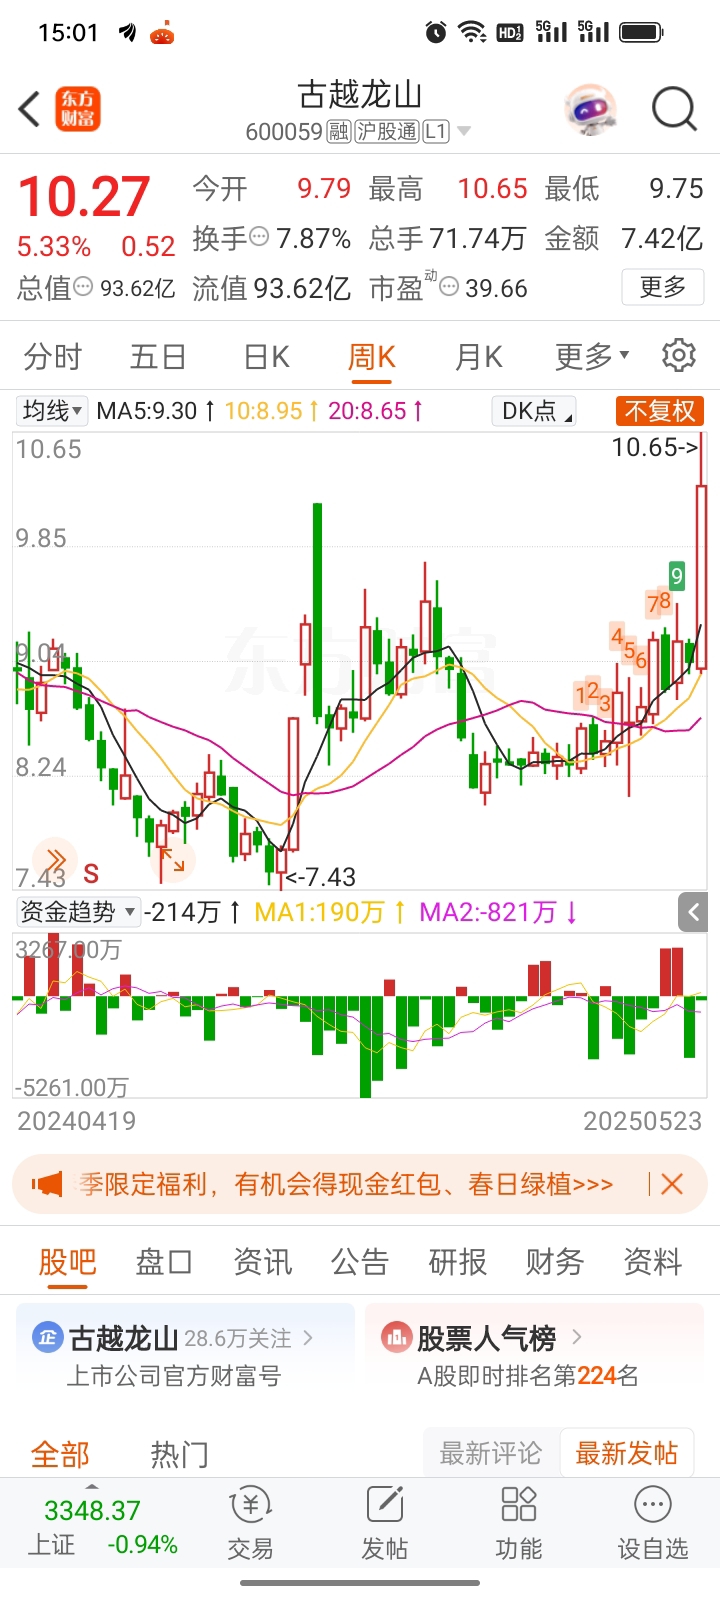The image size is (720, 1600).
Task: Sort by 最新发帖
Action: point(627,1453)
